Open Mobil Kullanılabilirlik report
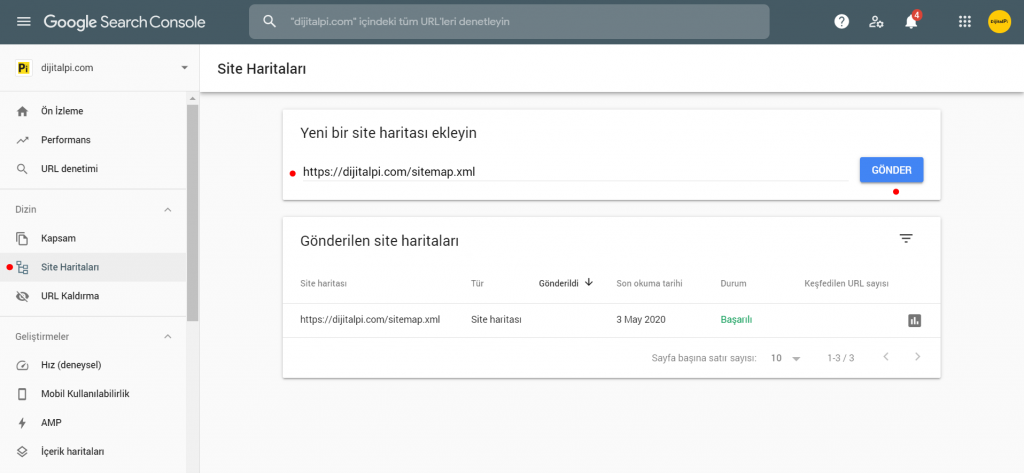The width and height of the screenshot is (1024, 473). tap(85, 394)
